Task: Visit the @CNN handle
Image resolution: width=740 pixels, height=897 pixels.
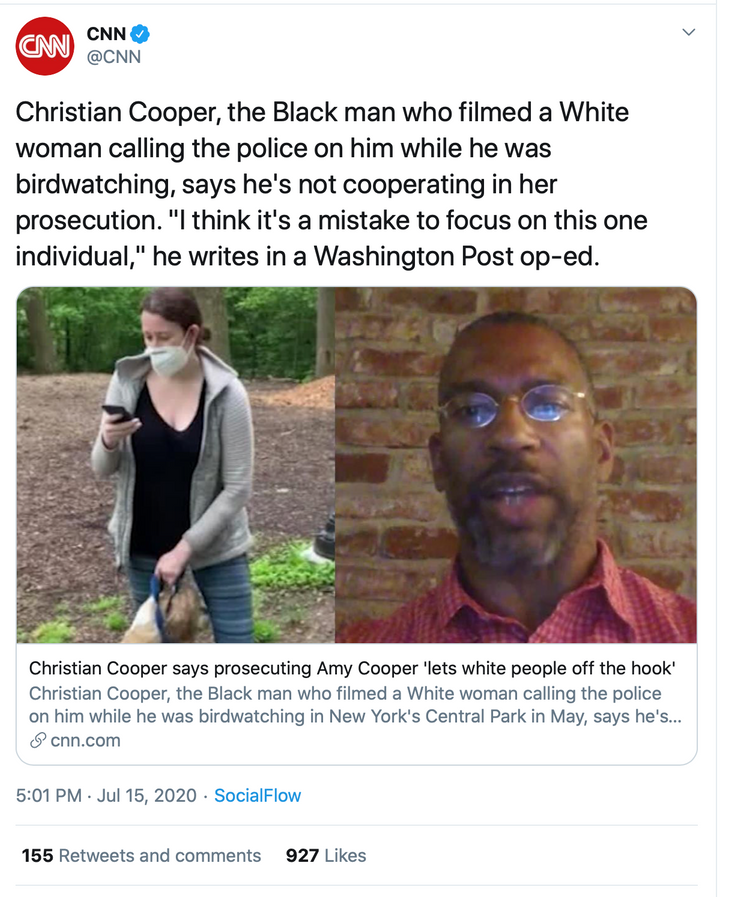Action: point(113,57)
